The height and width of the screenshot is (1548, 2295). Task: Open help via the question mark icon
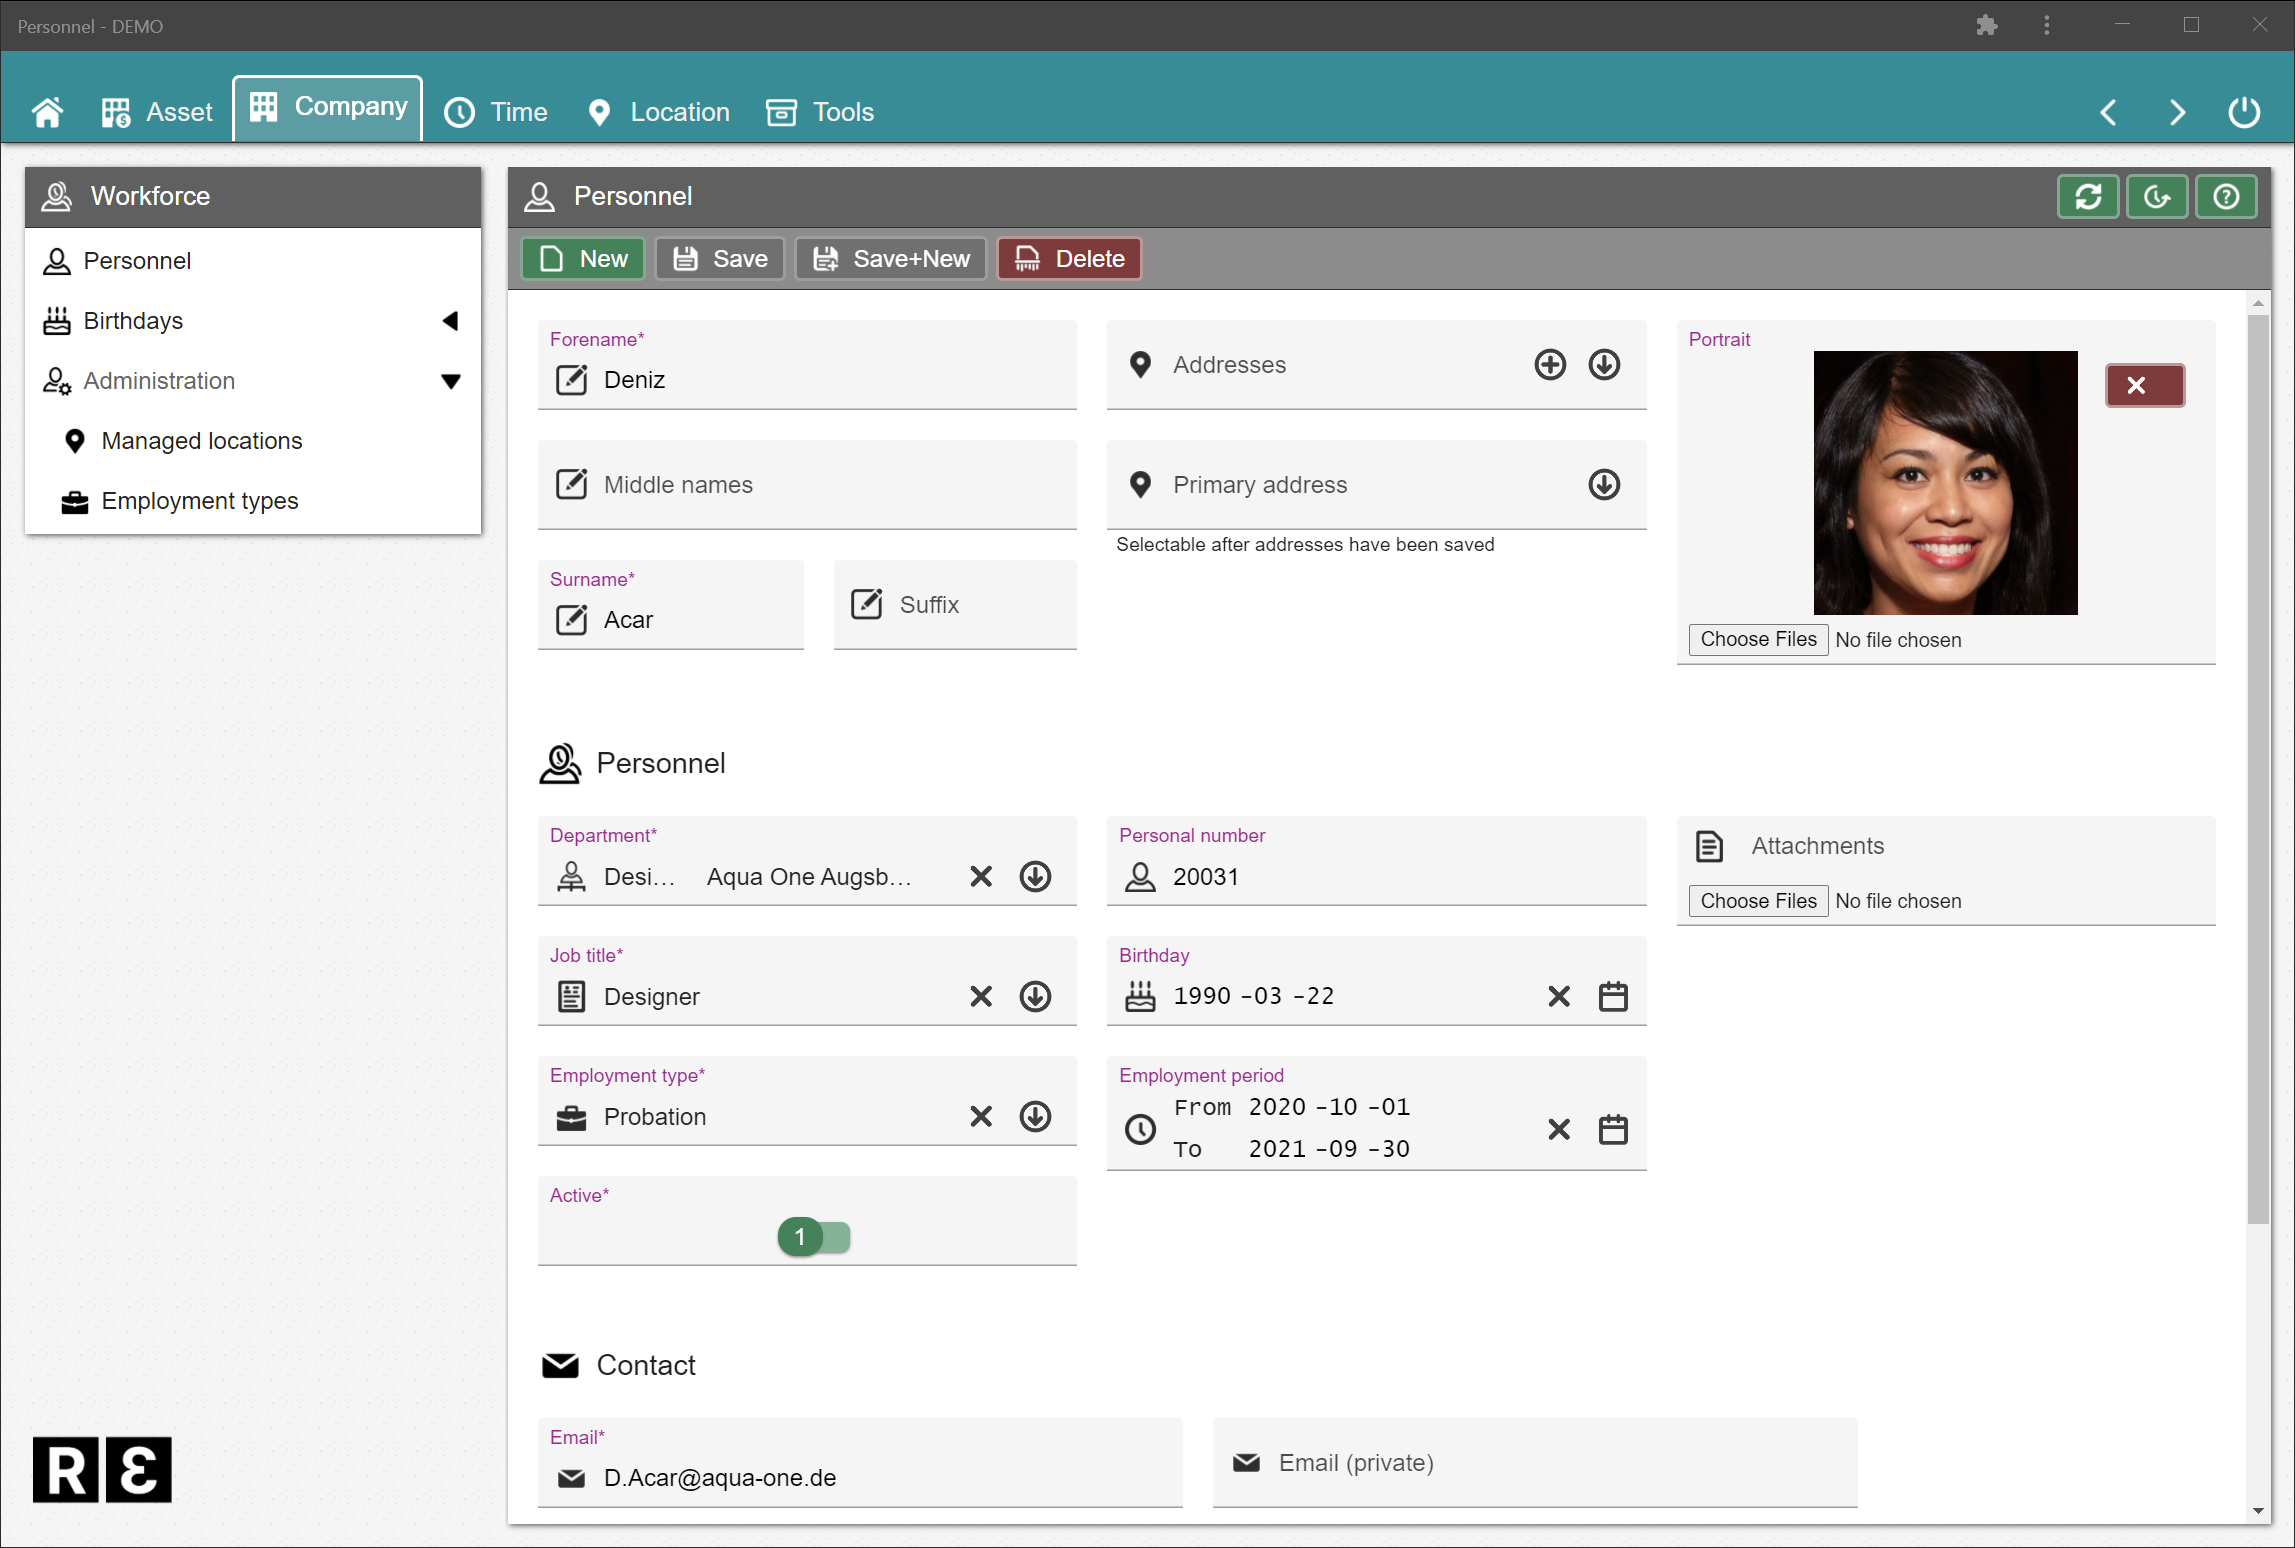tap(2226, 196)
